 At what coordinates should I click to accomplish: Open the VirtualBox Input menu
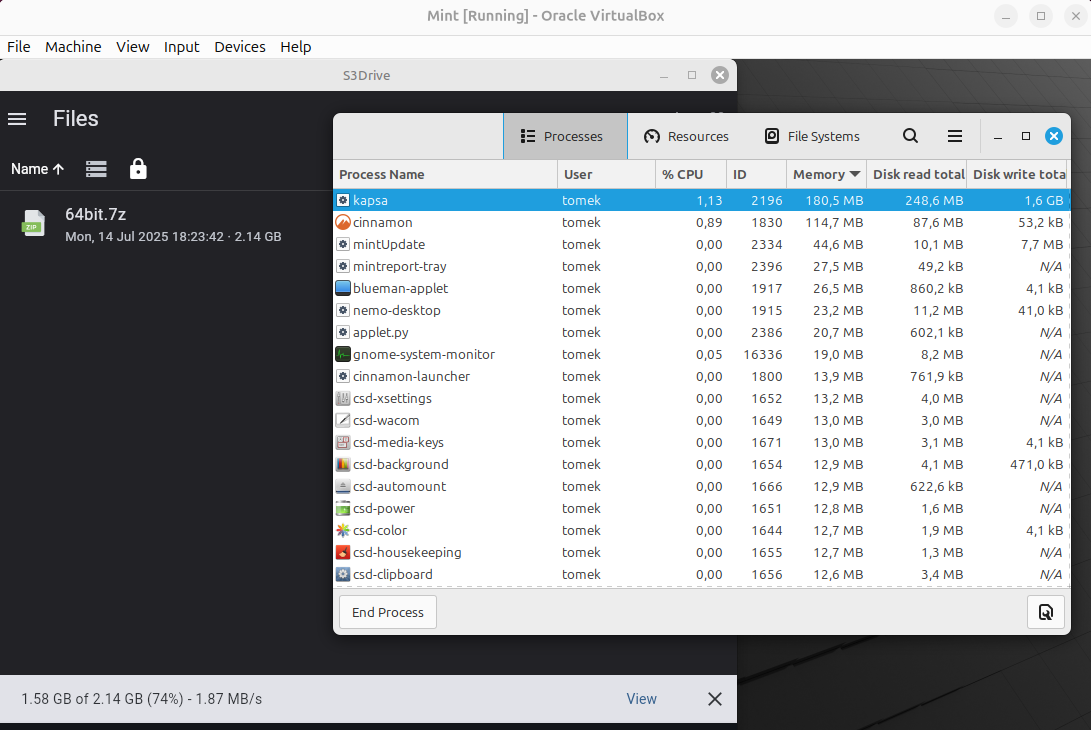tap(182, 47)
